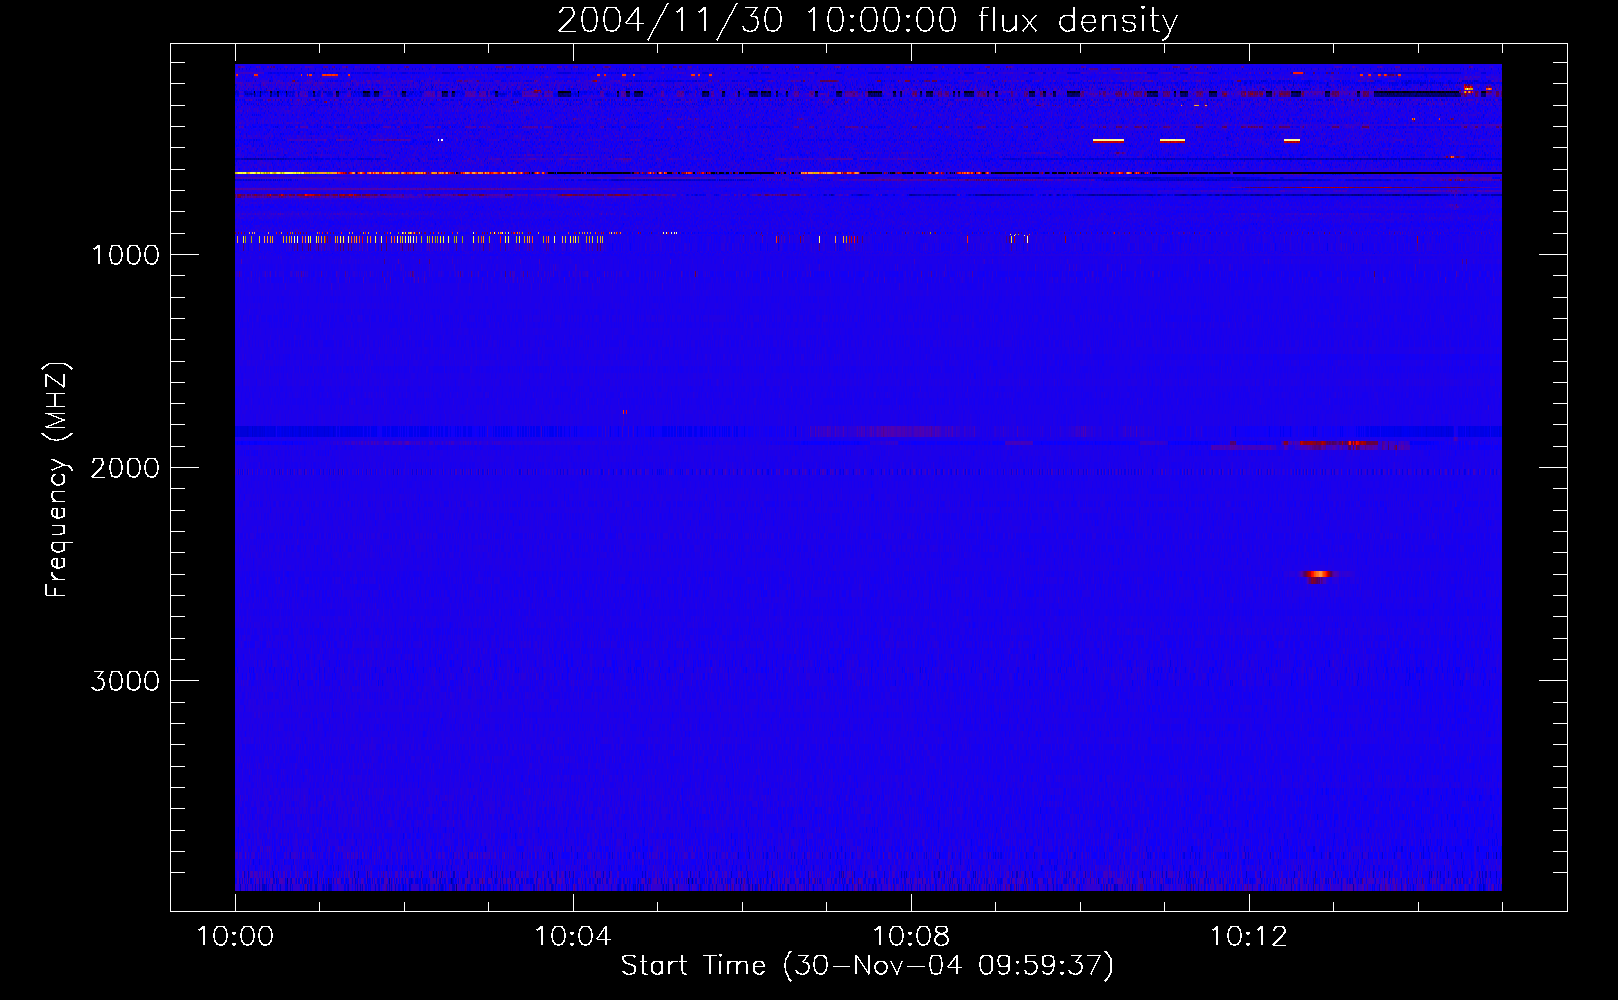Click the 2000 frequency tick label
The image size is (1618, 1000).
pos(125,468)
